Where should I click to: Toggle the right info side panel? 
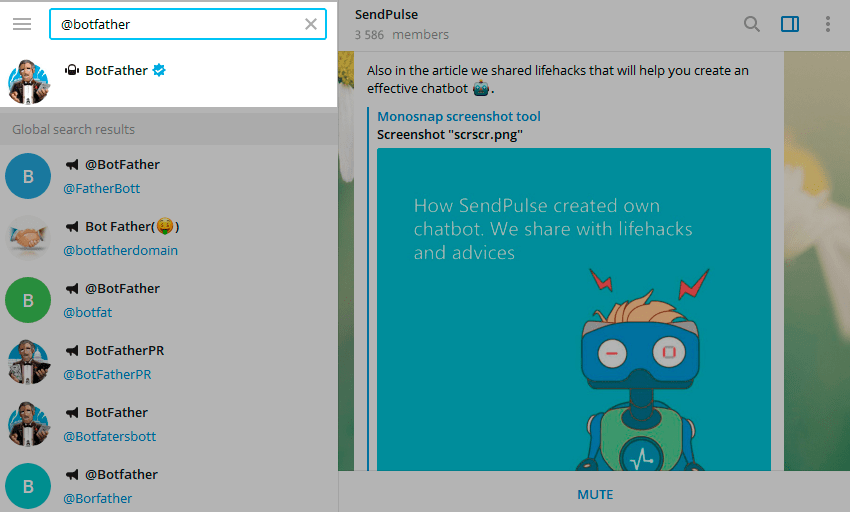coord(790,24)
